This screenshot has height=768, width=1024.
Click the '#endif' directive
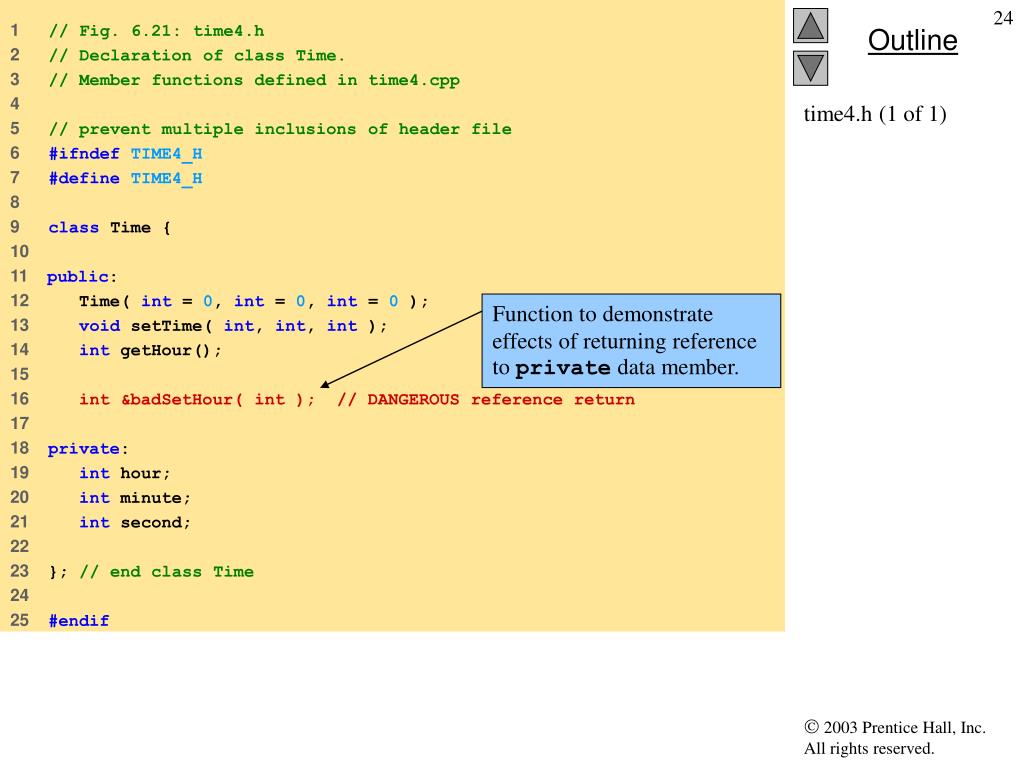(79, 621)
